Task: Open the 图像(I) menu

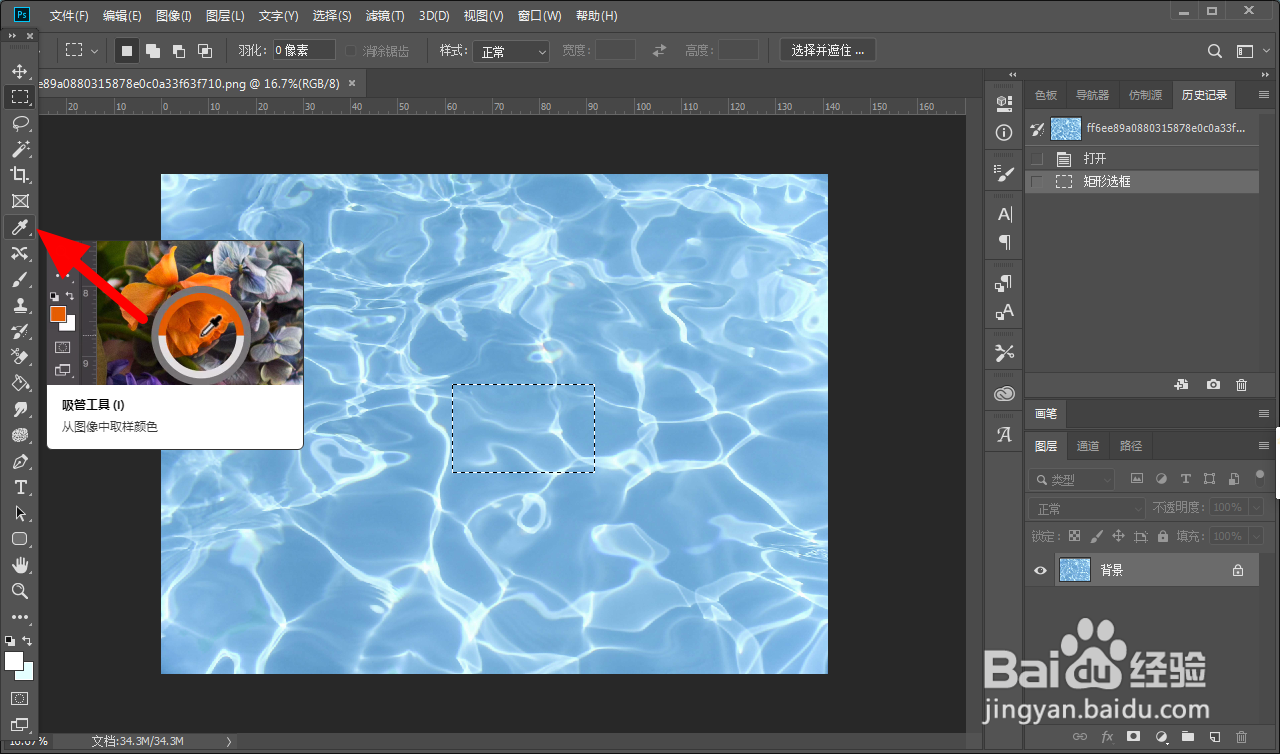Action: (x=174, y=16)
